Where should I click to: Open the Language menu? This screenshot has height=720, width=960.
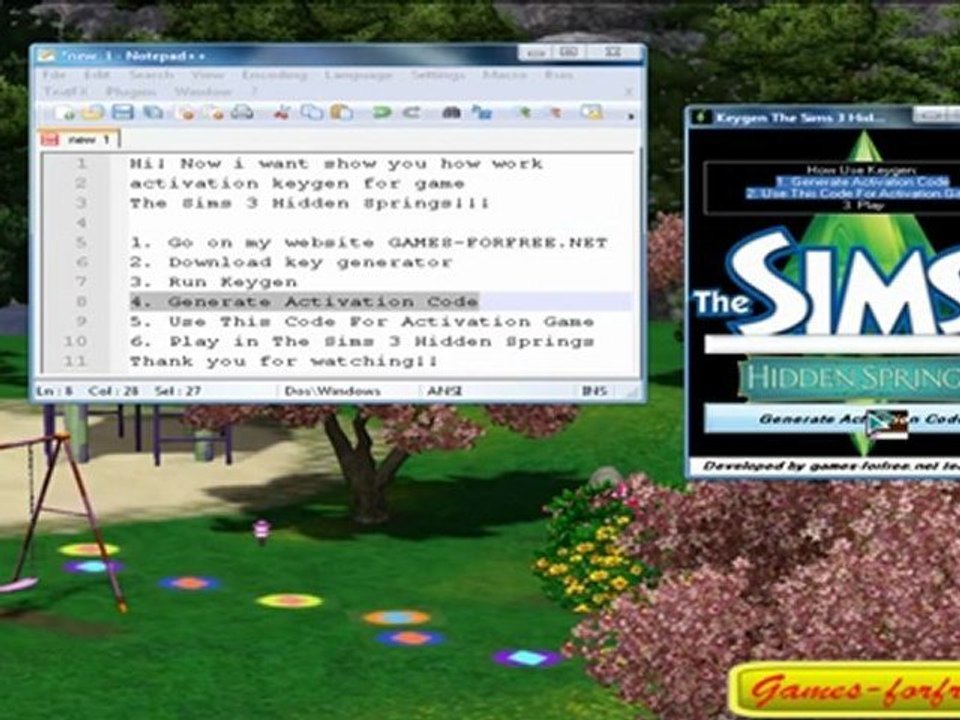358,75
